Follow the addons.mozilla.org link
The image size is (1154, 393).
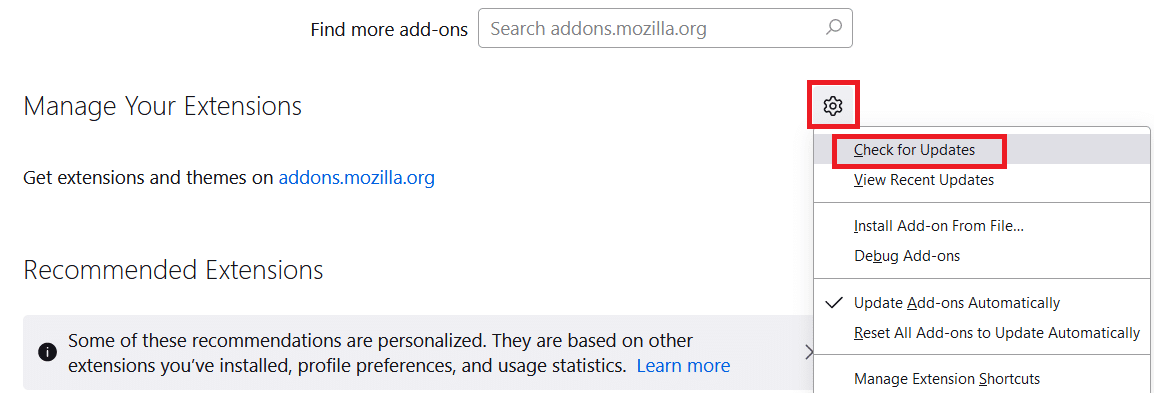point(357,178)
